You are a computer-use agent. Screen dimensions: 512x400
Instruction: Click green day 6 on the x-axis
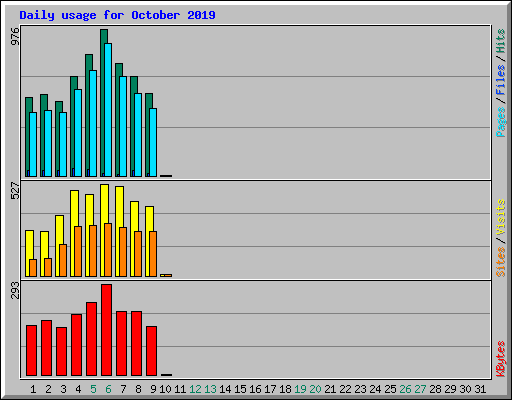108,389
